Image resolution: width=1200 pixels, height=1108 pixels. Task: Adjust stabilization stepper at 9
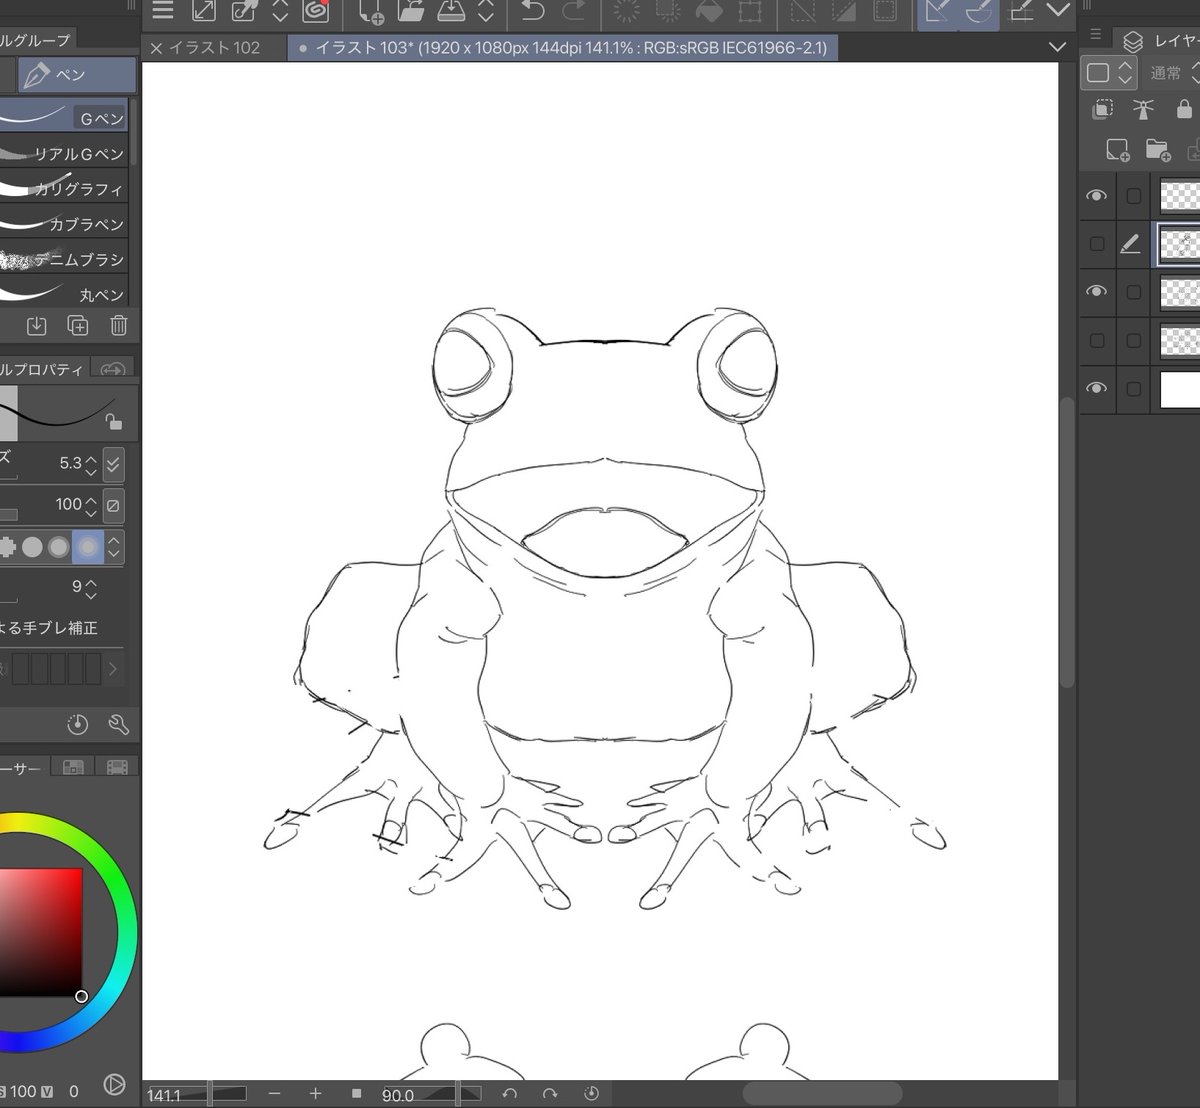tap(91, 588)
